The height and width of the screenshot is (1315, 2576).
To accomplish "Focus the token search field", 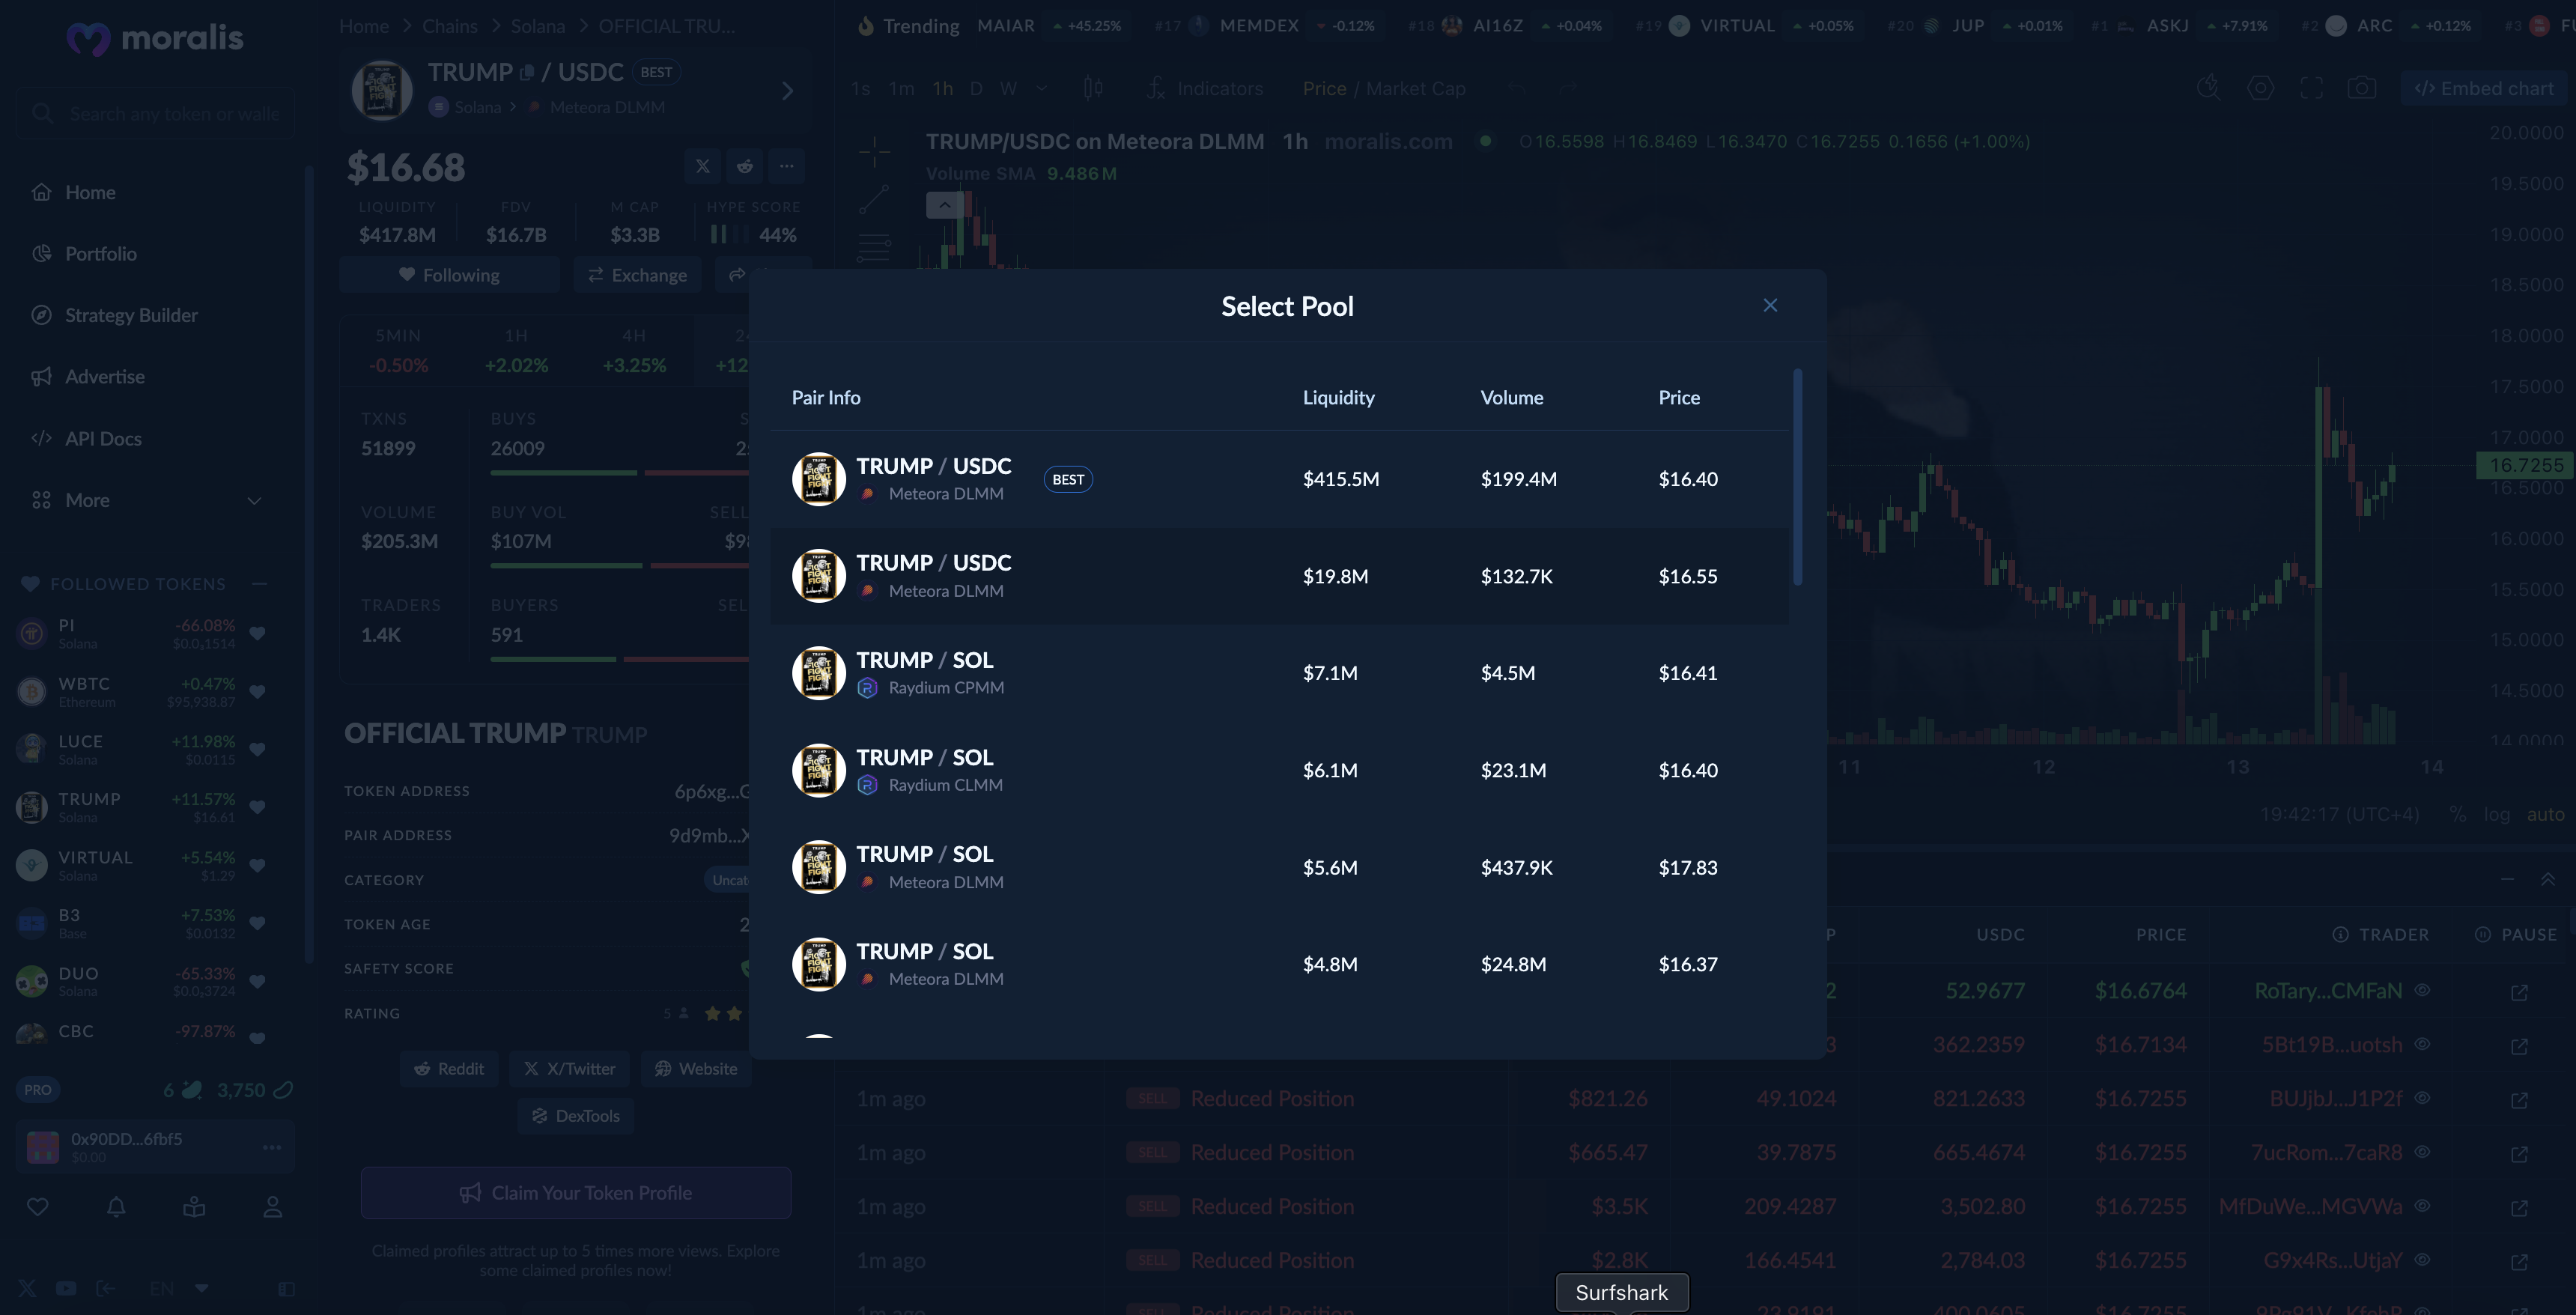I will pyautogui.click(x=156, y=113).
